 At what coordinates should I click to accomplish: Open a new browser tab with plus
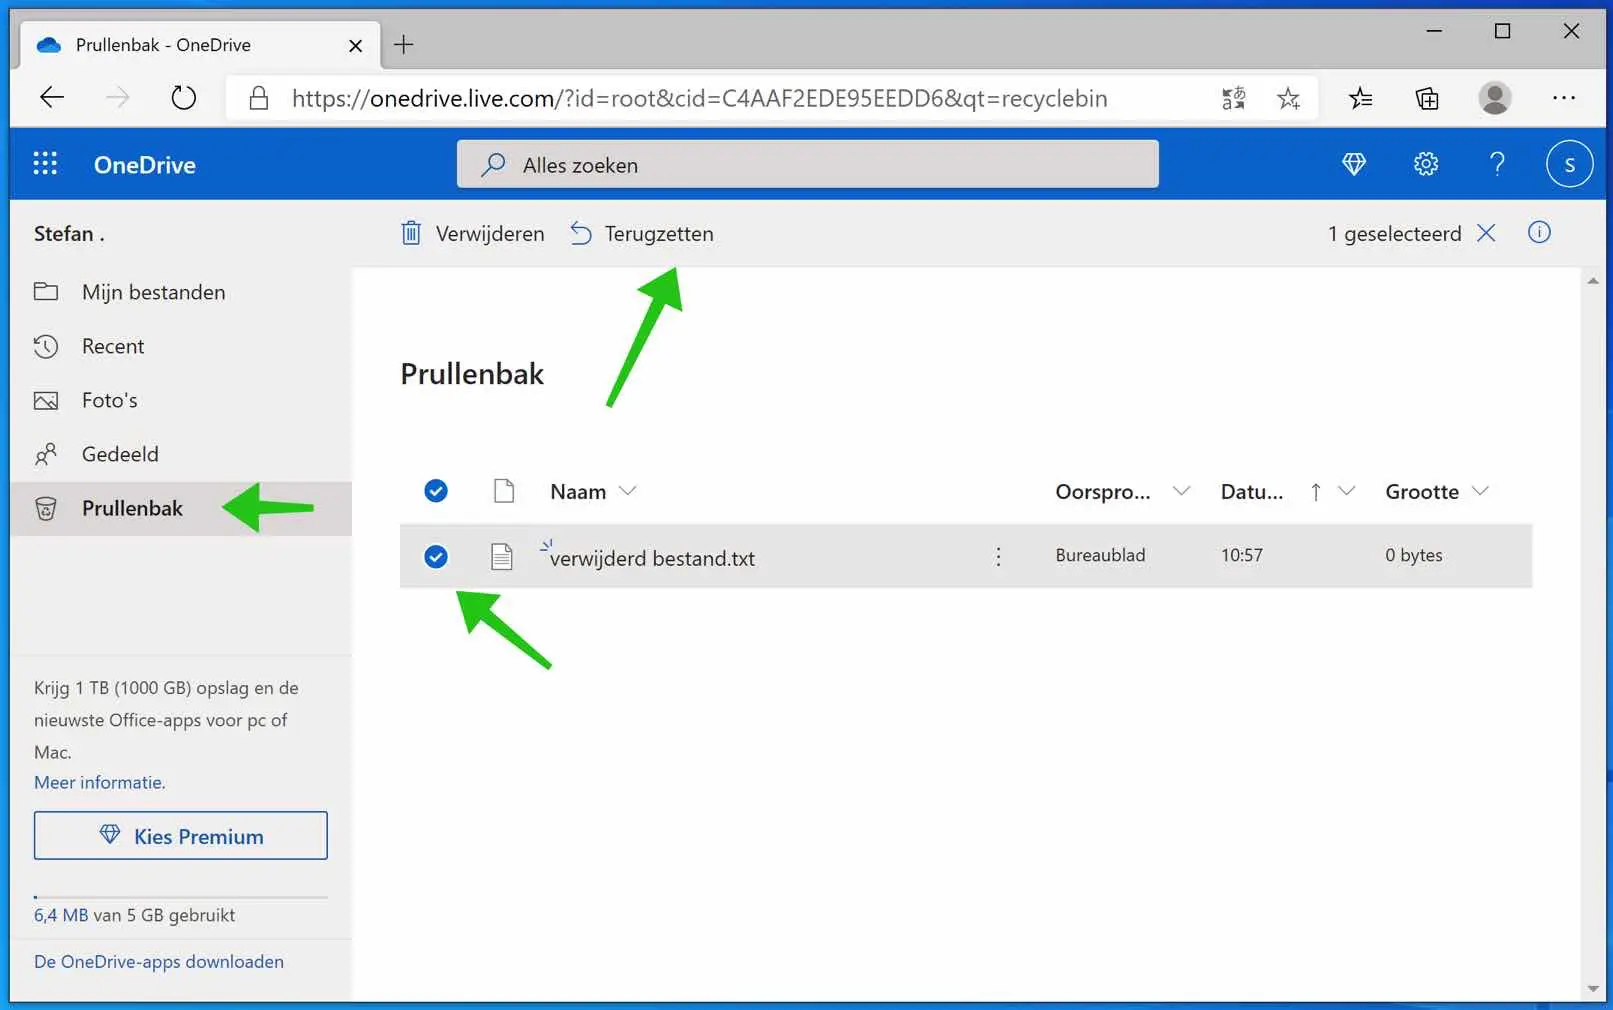[x=403, y=45]
